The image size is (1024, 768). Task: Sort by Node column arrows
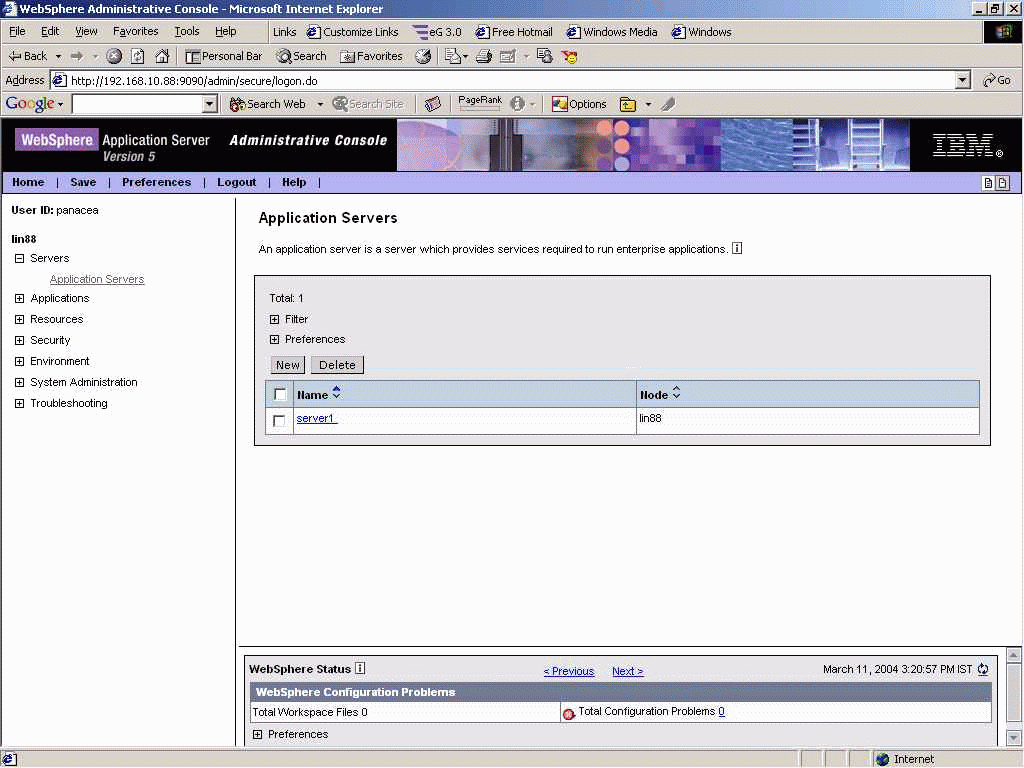point(676,392)
